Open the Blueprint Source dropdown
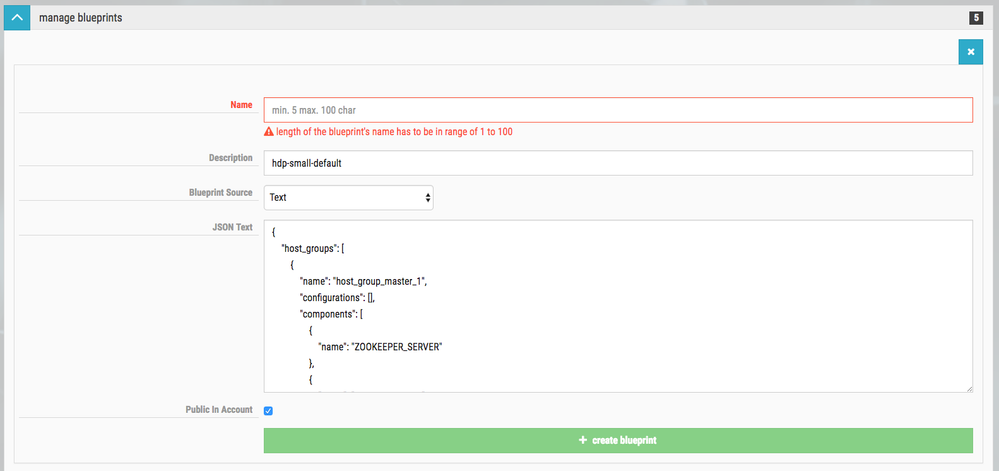Screen dimensions: 999x471 coord(349,198)
